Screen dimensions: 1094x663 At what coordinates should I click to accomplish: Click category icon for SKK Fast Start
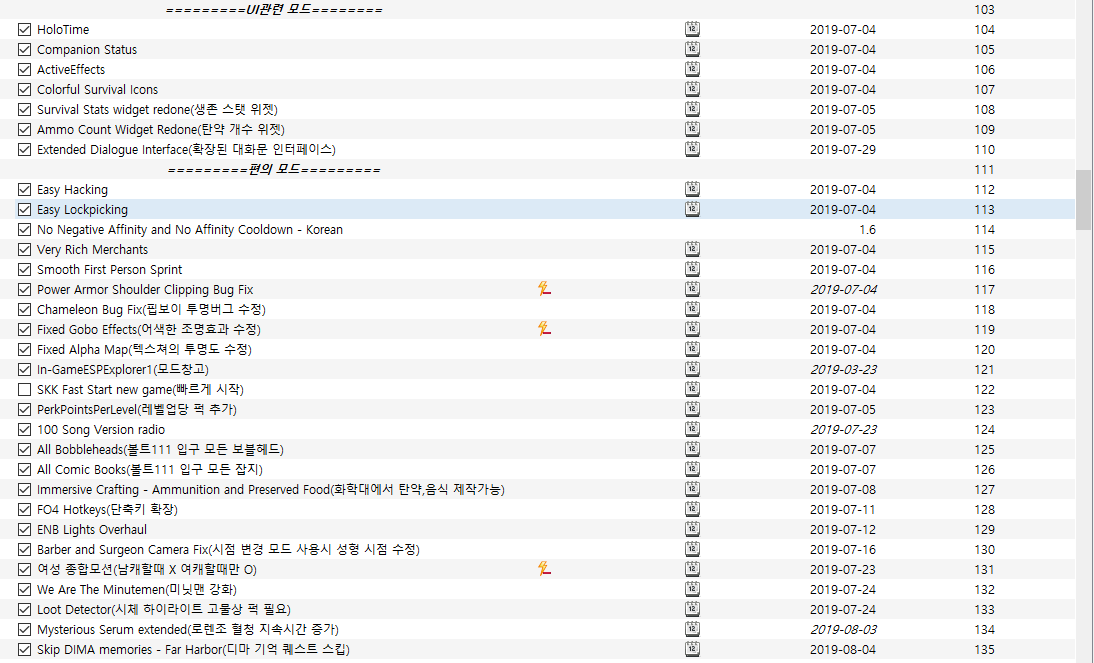coord(691,389)
